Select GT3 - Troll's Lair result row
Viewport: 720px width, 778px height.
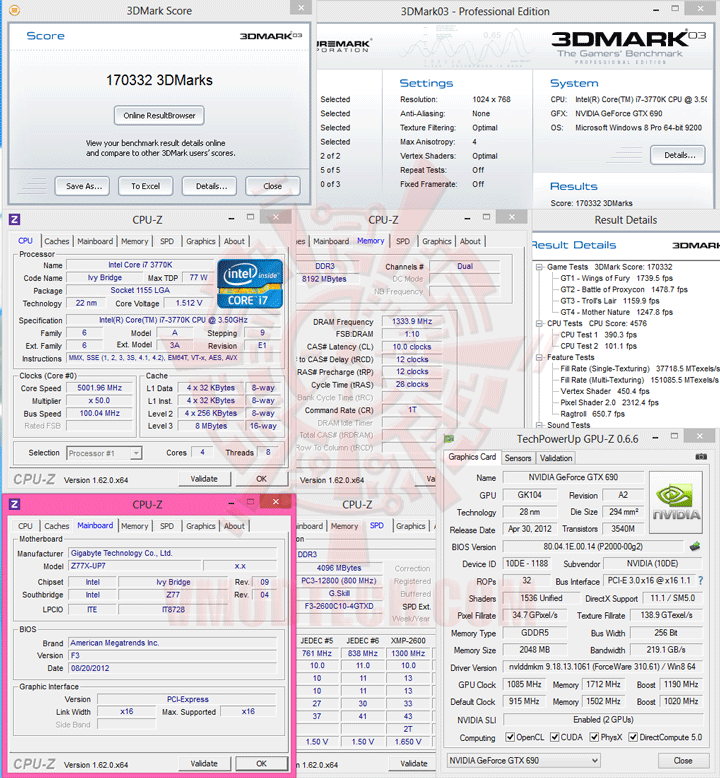click(609, 301)
